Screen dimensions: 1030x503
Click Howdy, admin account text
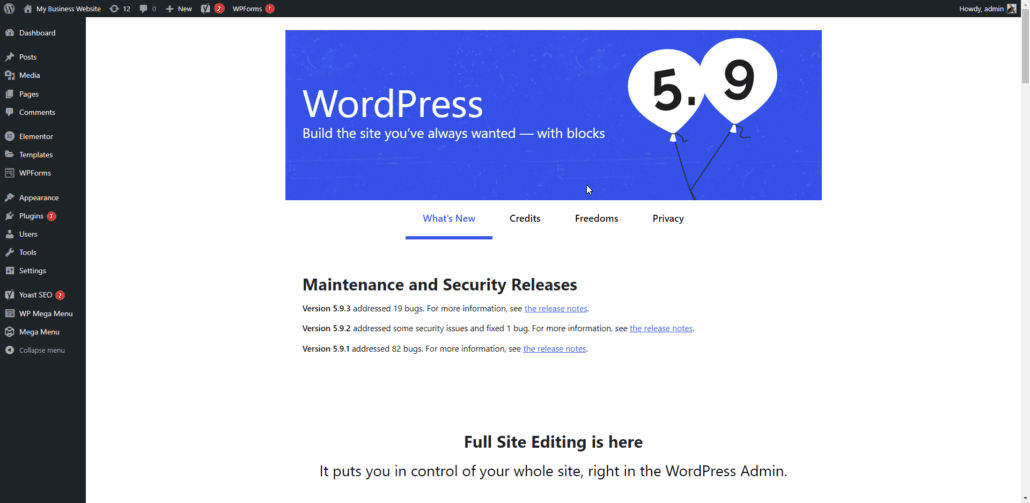982,9
